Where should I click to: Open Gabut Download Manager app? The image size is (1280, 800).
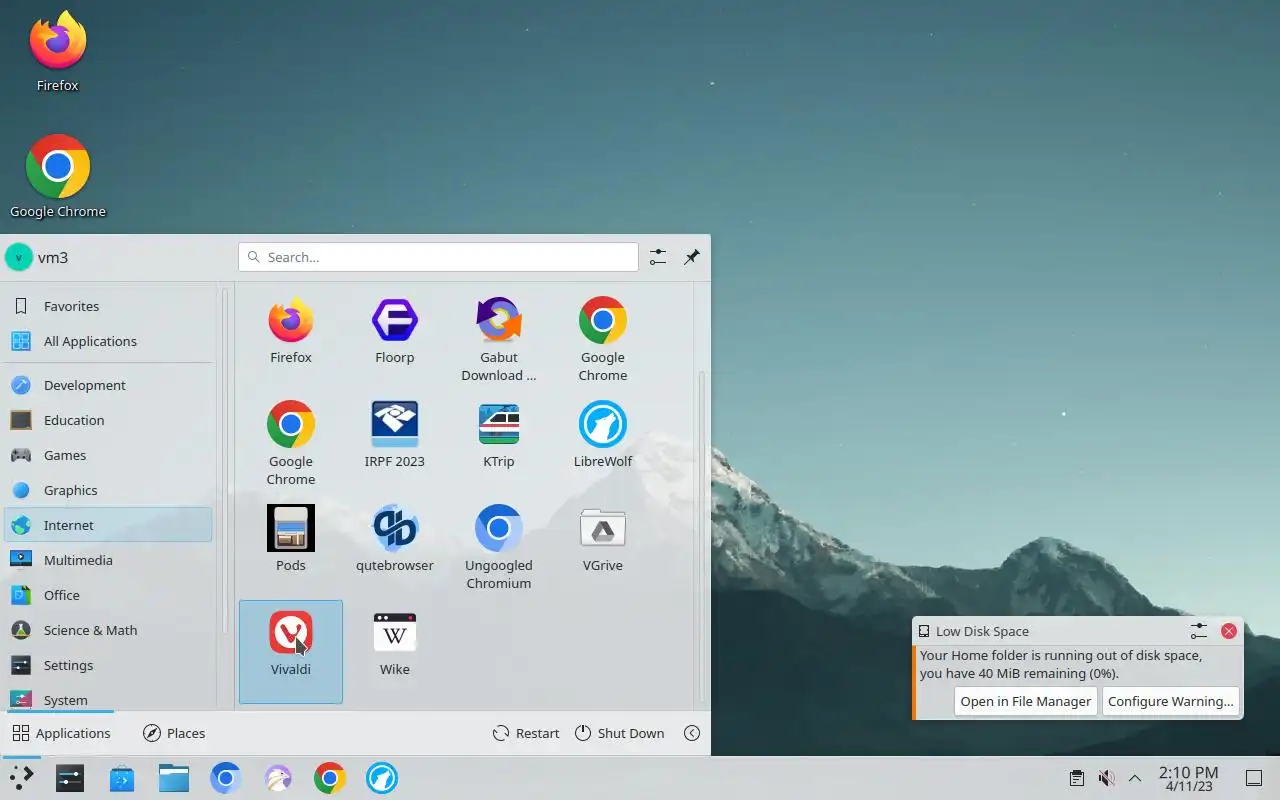tap(499, 340)
